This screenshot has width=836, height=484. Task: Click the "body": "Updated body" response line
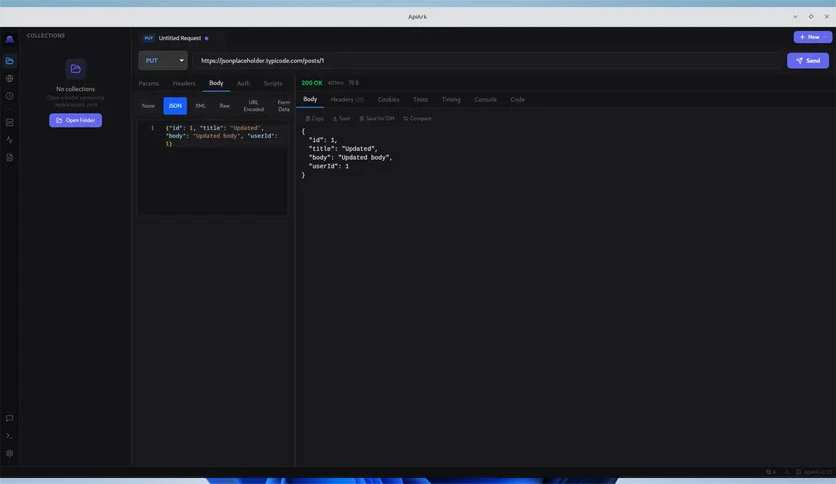click(350, 158)
